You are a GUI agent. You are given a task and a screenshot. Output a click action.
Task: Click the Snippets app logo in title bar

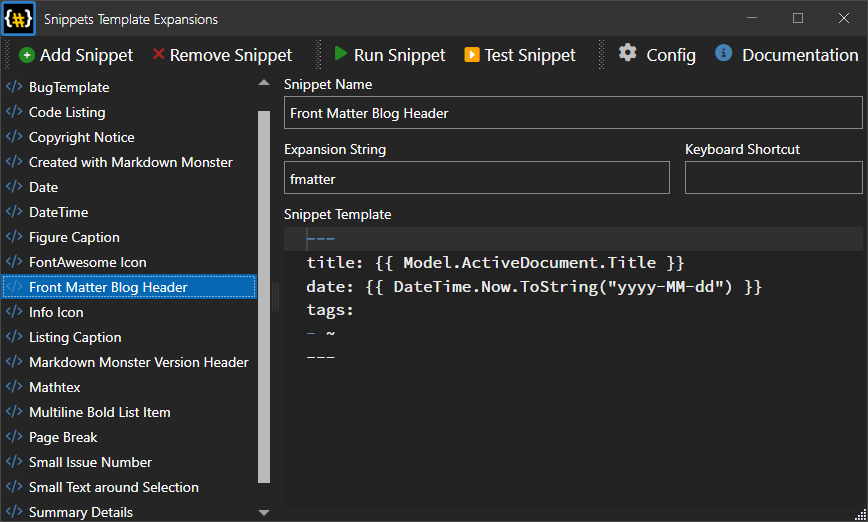point(19,19)
